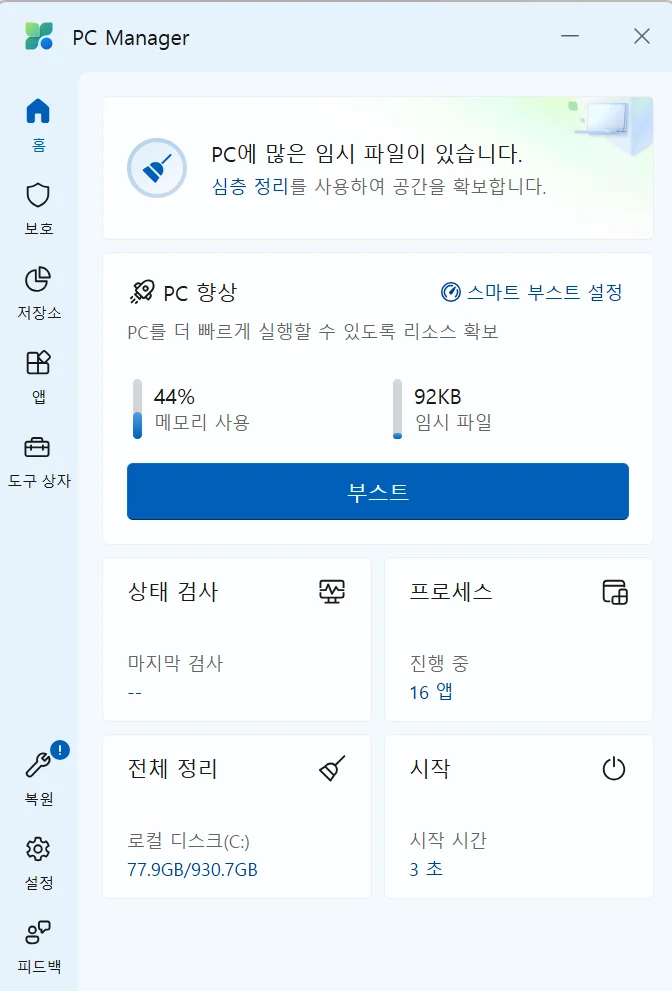Click the cleanup brush icon in the temp file banner
Image resolution: width=672 pixels, height=991 pixels.
click(x=157, y=167)
